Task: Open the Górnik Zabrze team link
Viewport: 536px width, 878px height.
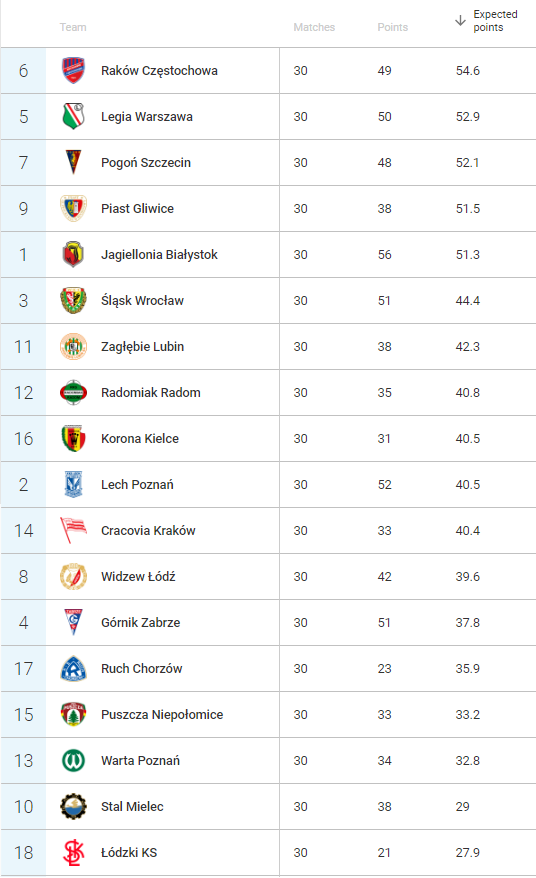Action: point(141,623)
